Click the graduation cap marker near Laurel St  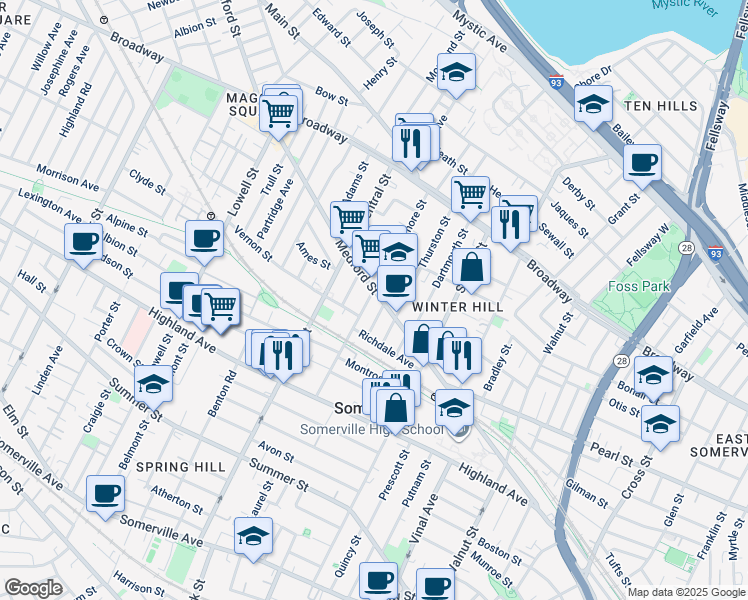(x=254, y=536)
